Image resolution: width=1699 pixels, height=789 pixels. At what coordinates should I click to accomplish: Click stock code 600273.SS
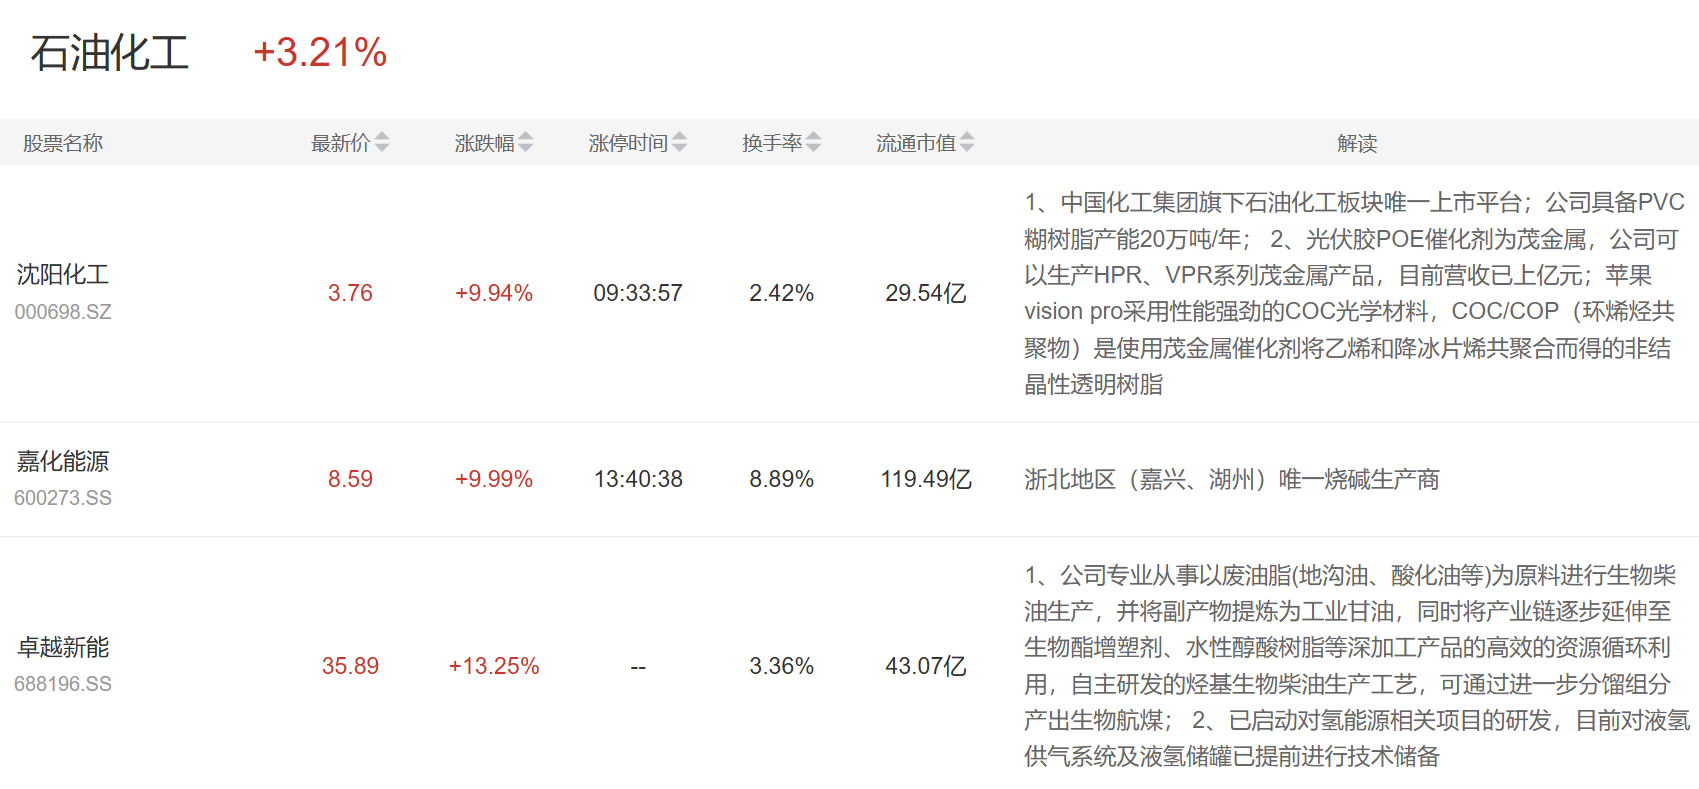coord(63,498)
